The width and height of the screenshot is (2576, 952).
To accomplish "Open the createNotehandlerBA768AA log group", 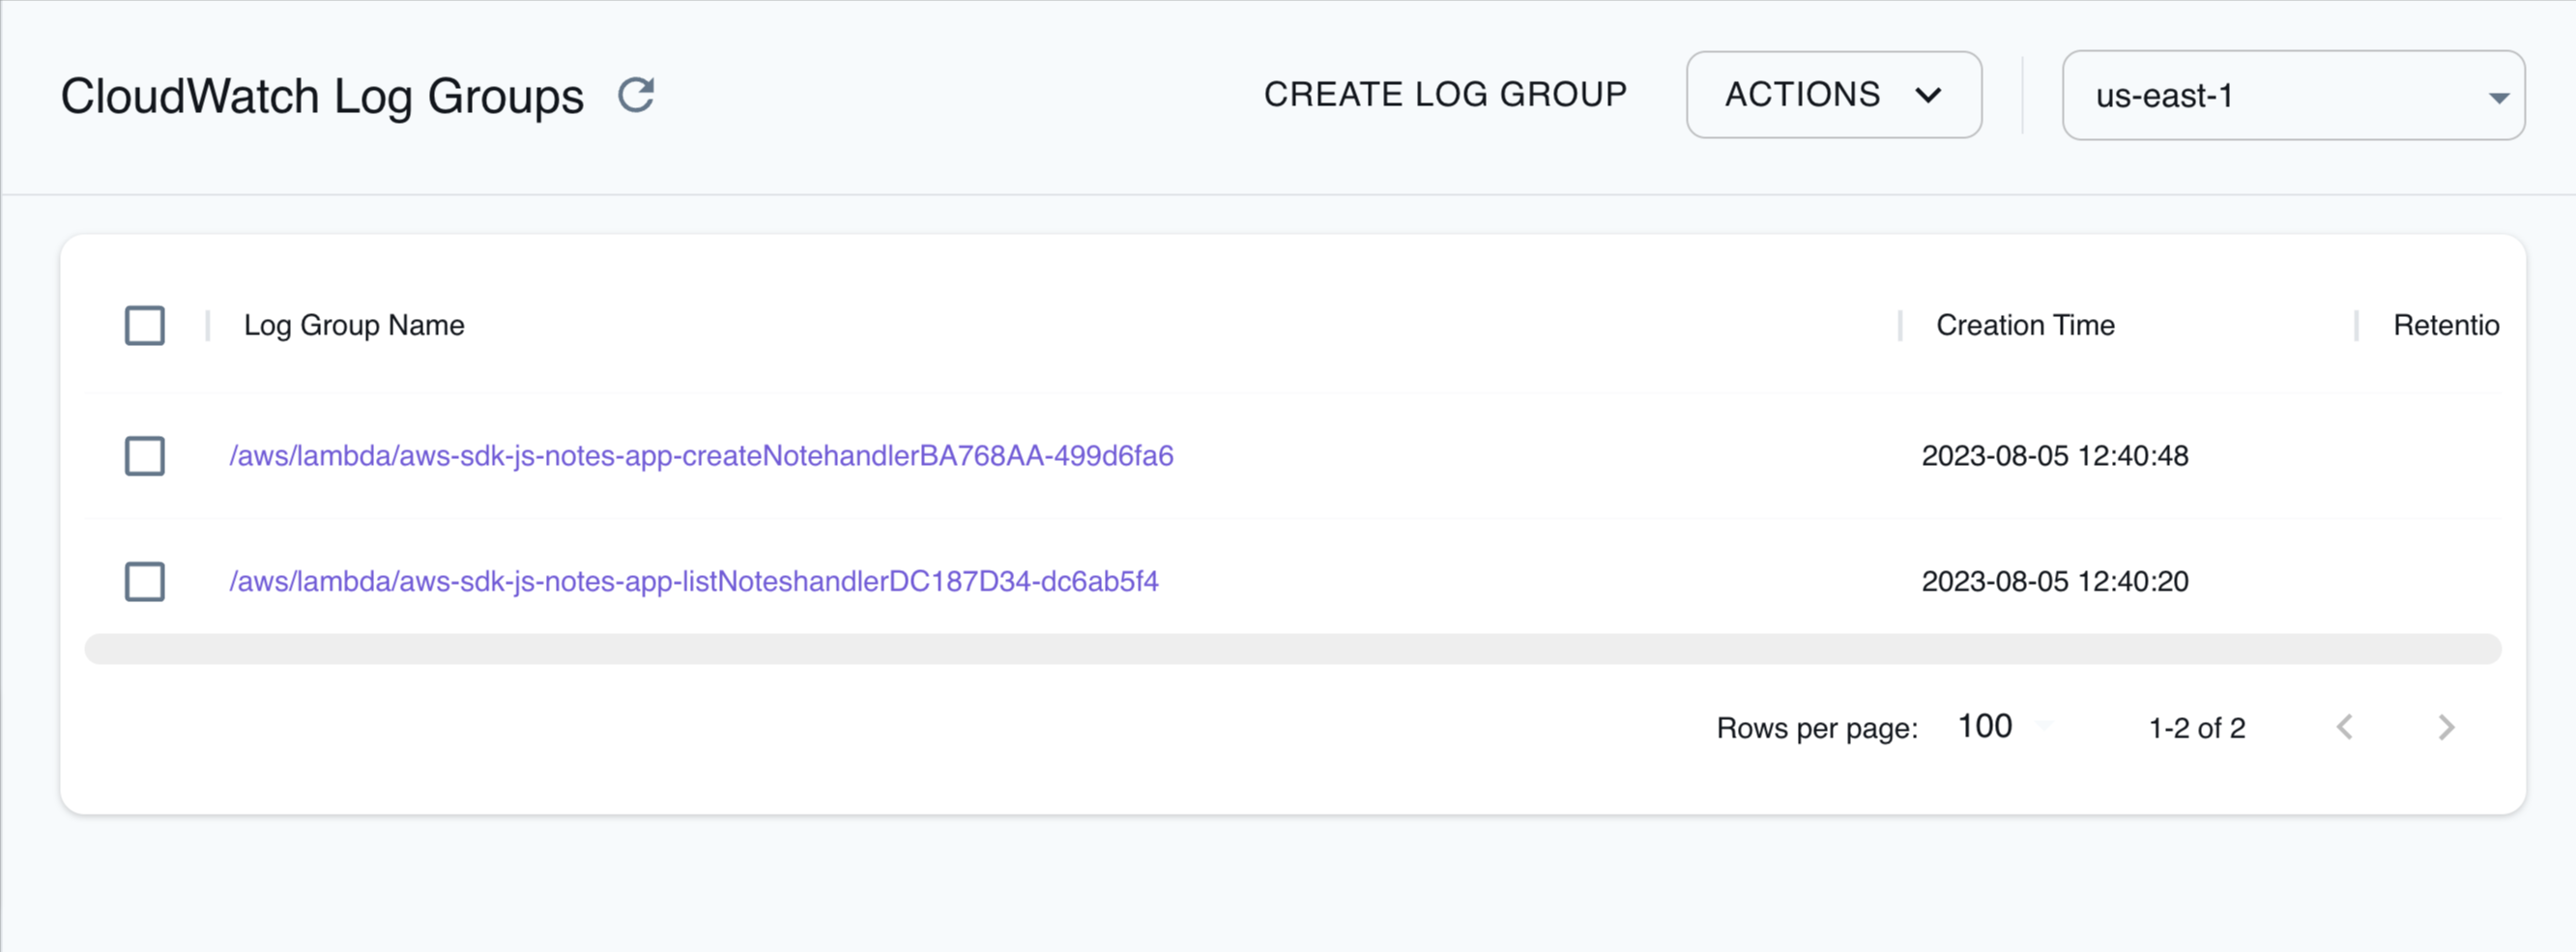I will point(701,456).
